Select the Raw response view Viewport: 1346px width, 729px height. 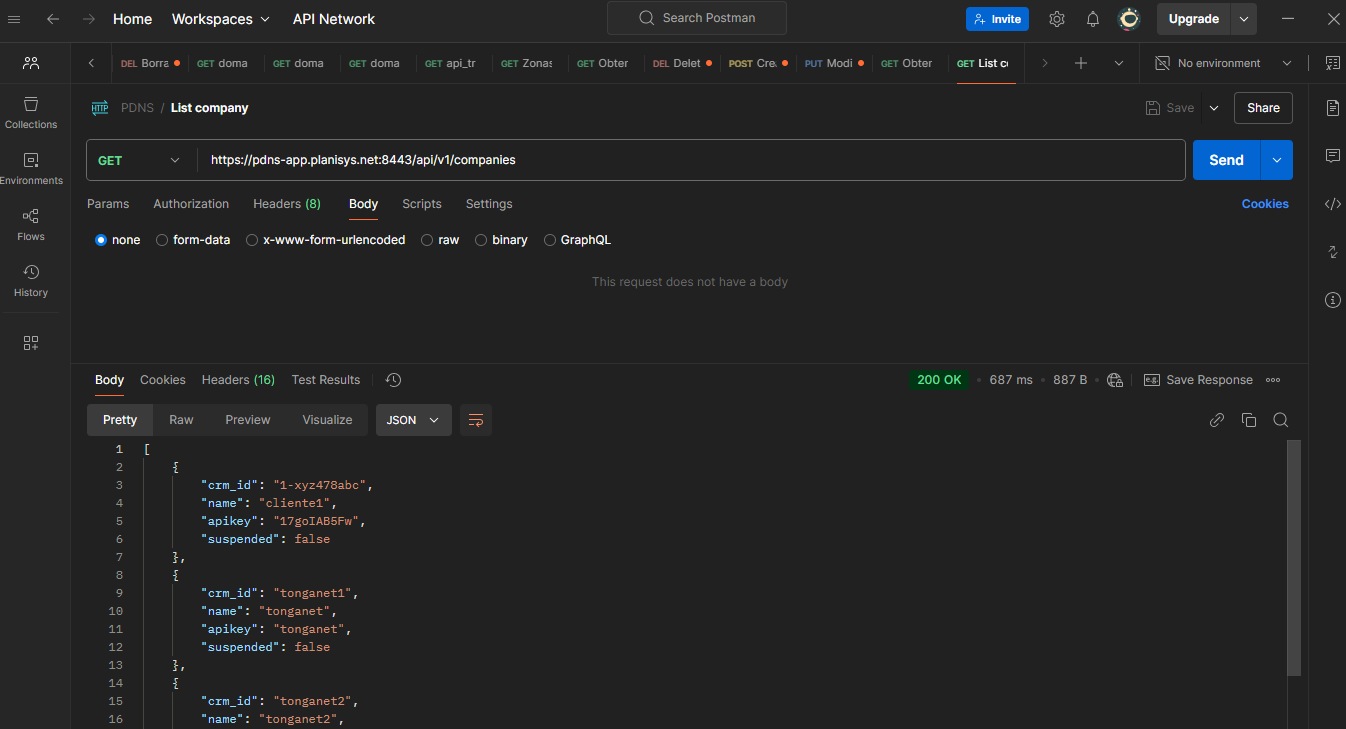(x=181, y=420)
